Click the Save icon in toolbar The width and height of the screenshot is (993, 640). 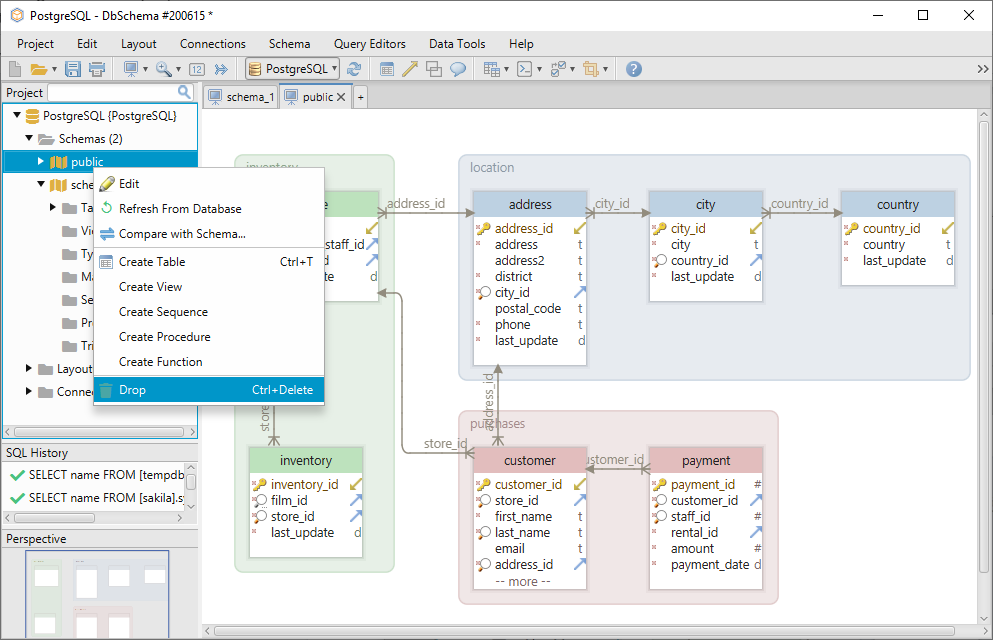(x=73, y=69)
